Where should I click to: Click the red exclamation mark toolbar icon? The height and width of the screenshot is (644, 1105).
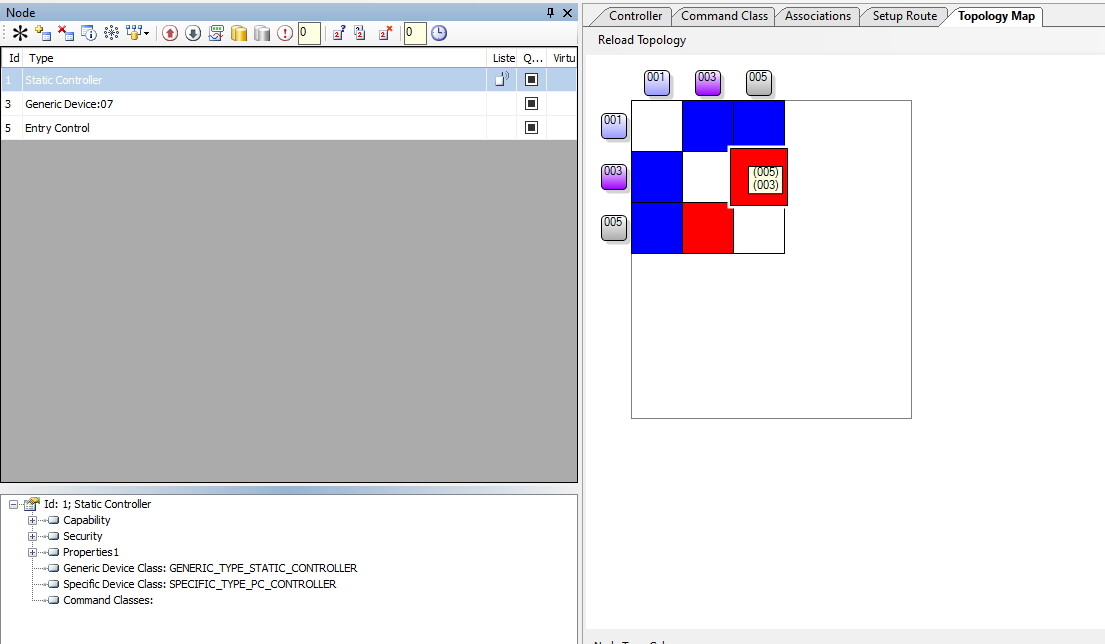coord(285,33)
